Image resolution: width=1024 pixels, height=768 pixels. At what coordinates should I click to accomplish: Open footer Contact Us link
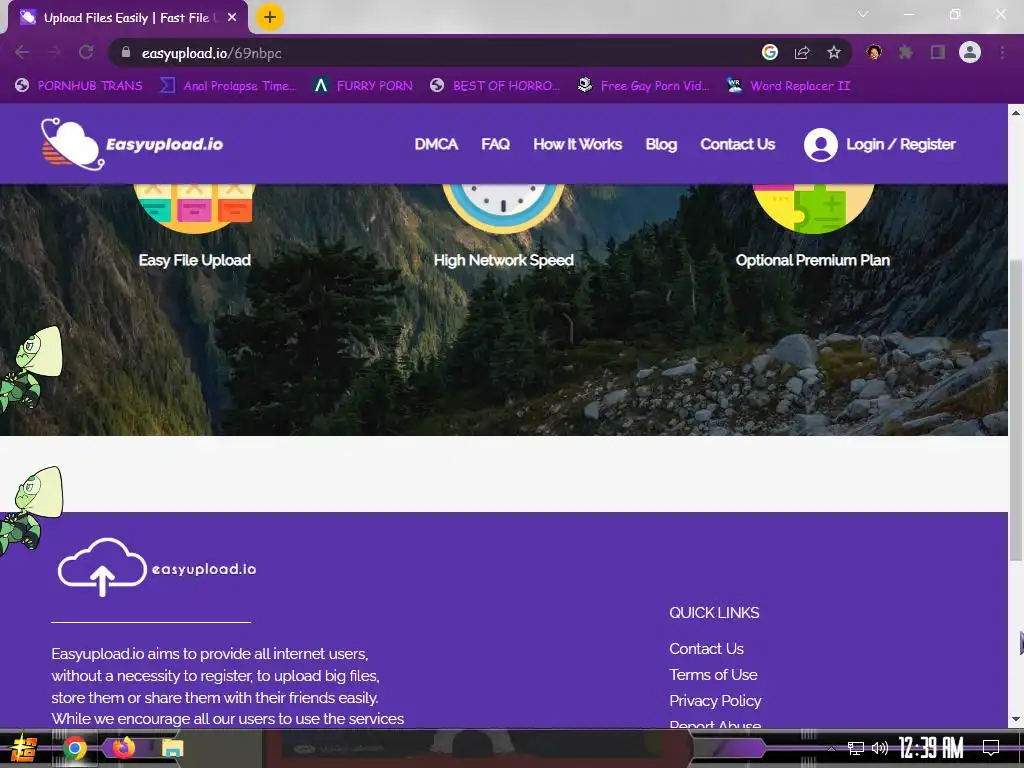pos(706,648)
